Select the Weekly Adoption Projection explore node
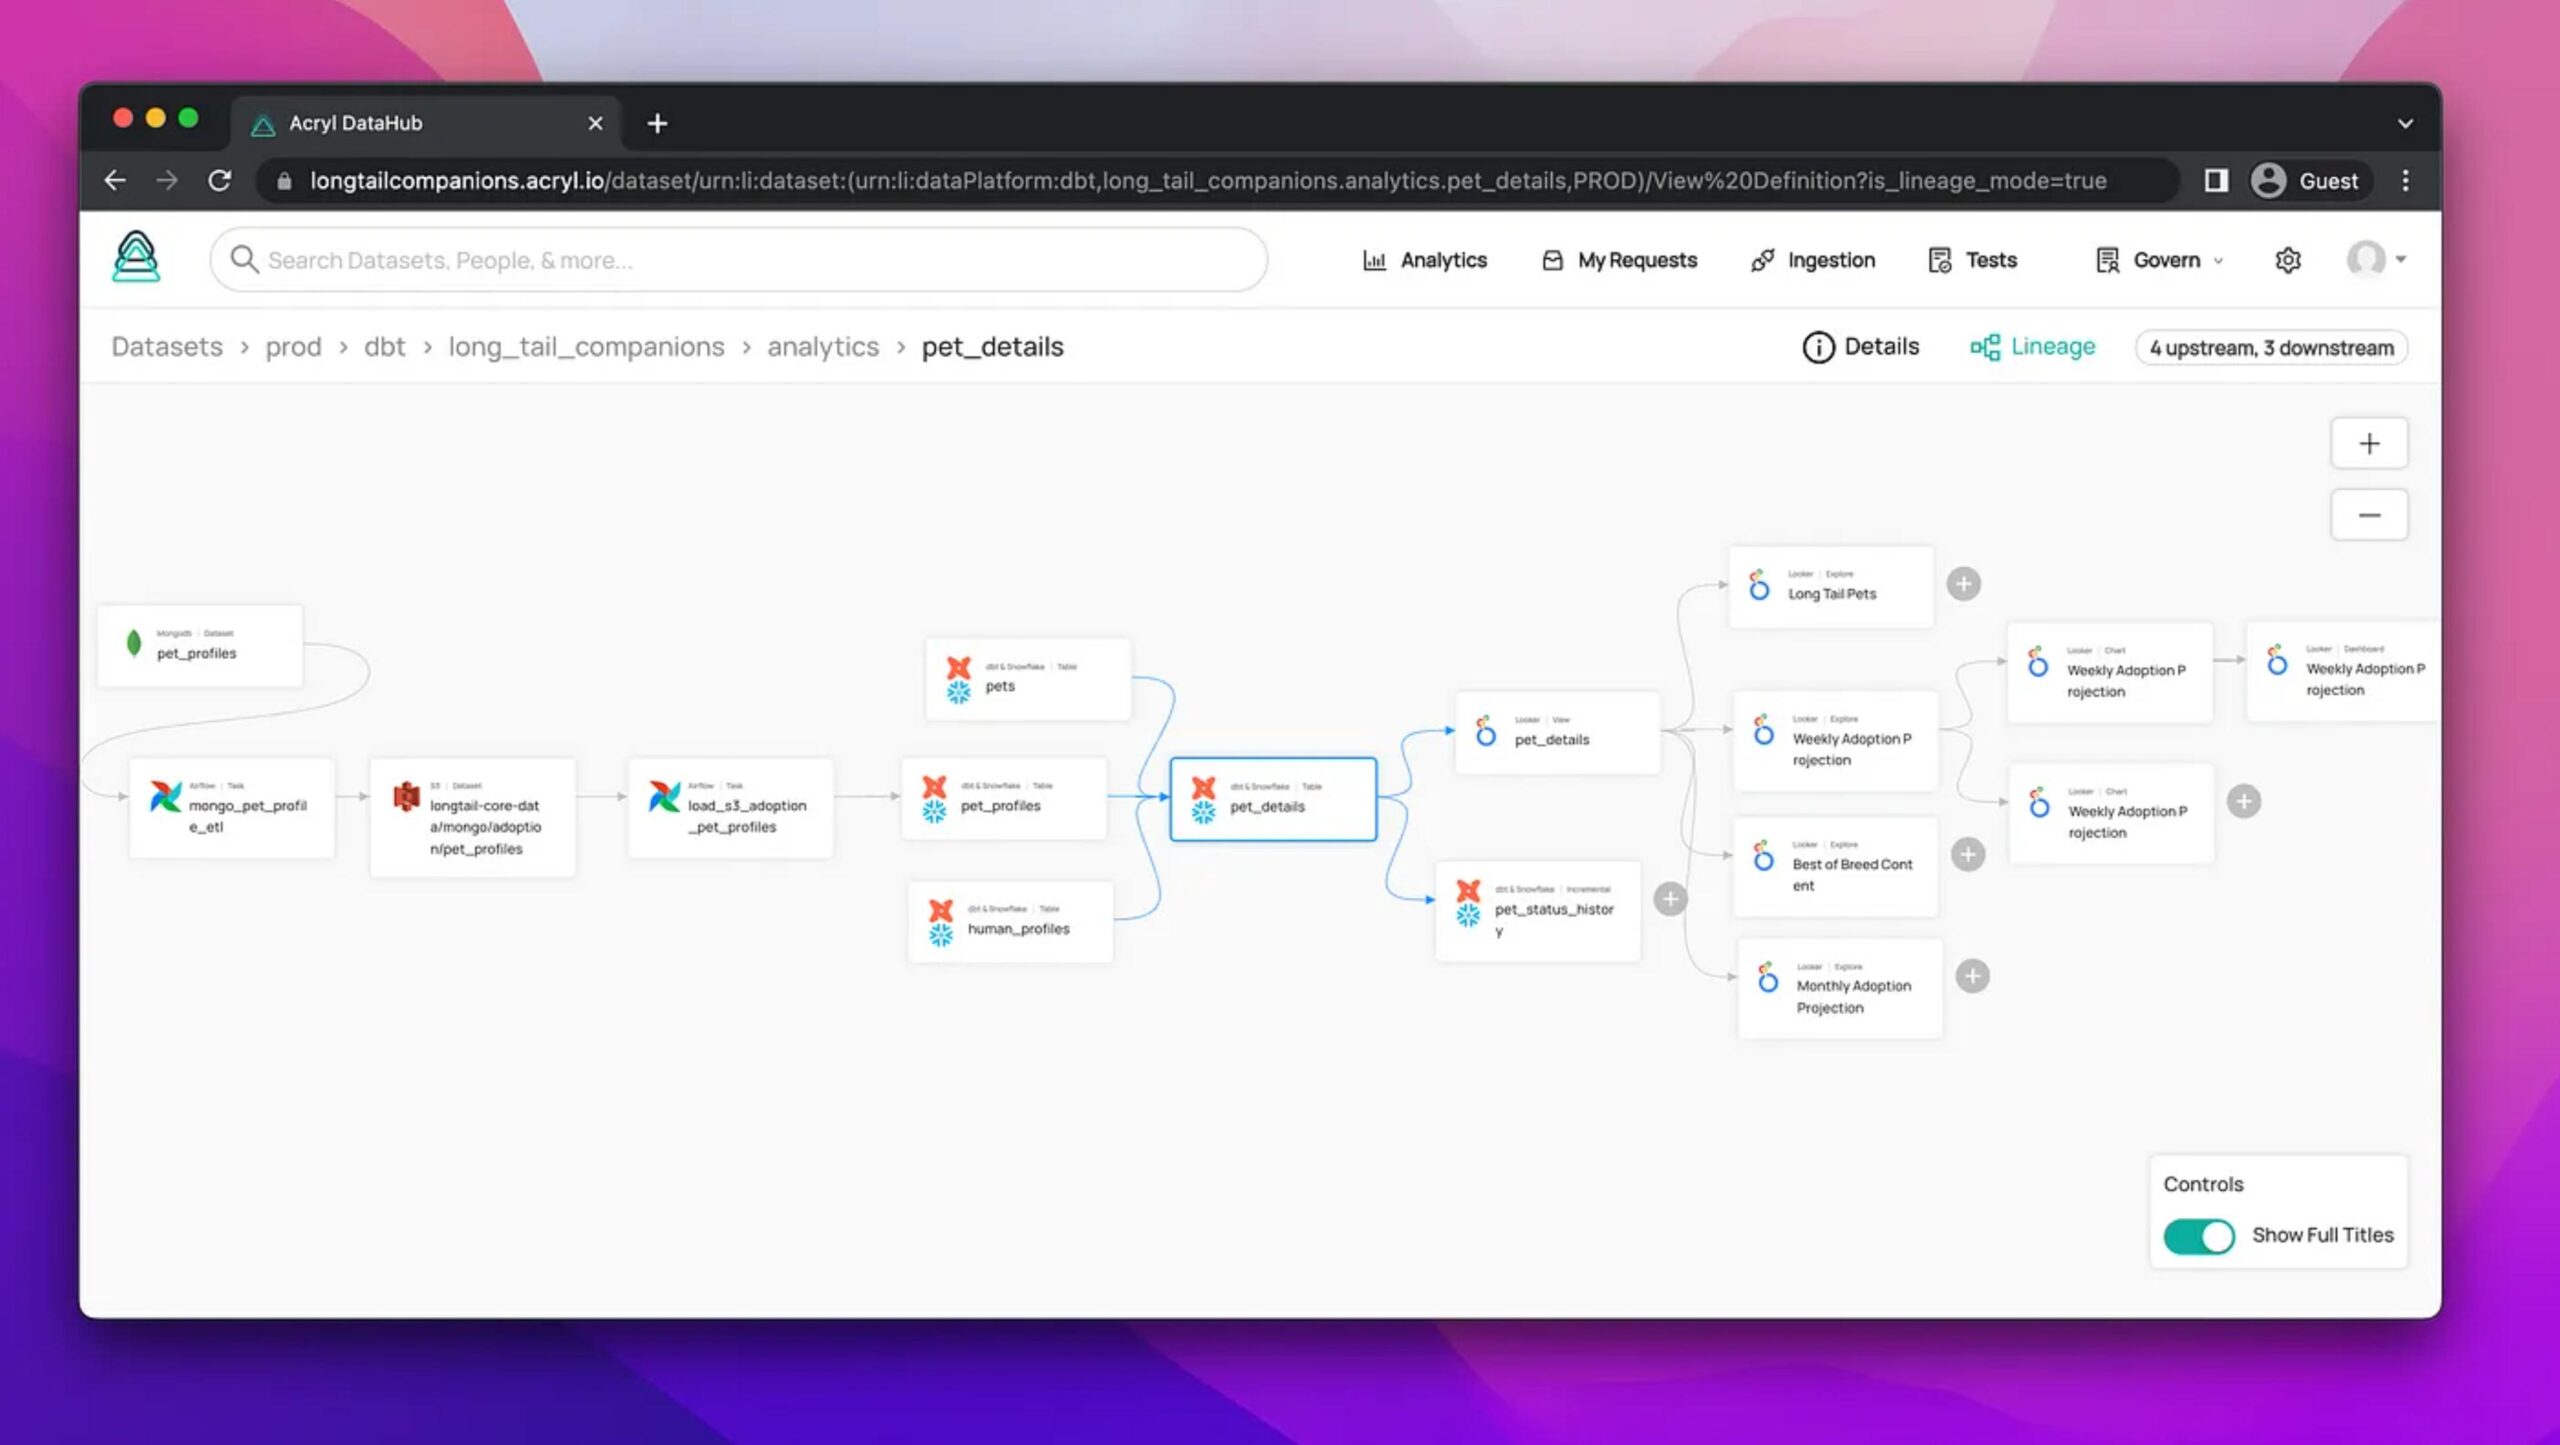Viewport: 2560px width, 1445px height. (1835, 741)
